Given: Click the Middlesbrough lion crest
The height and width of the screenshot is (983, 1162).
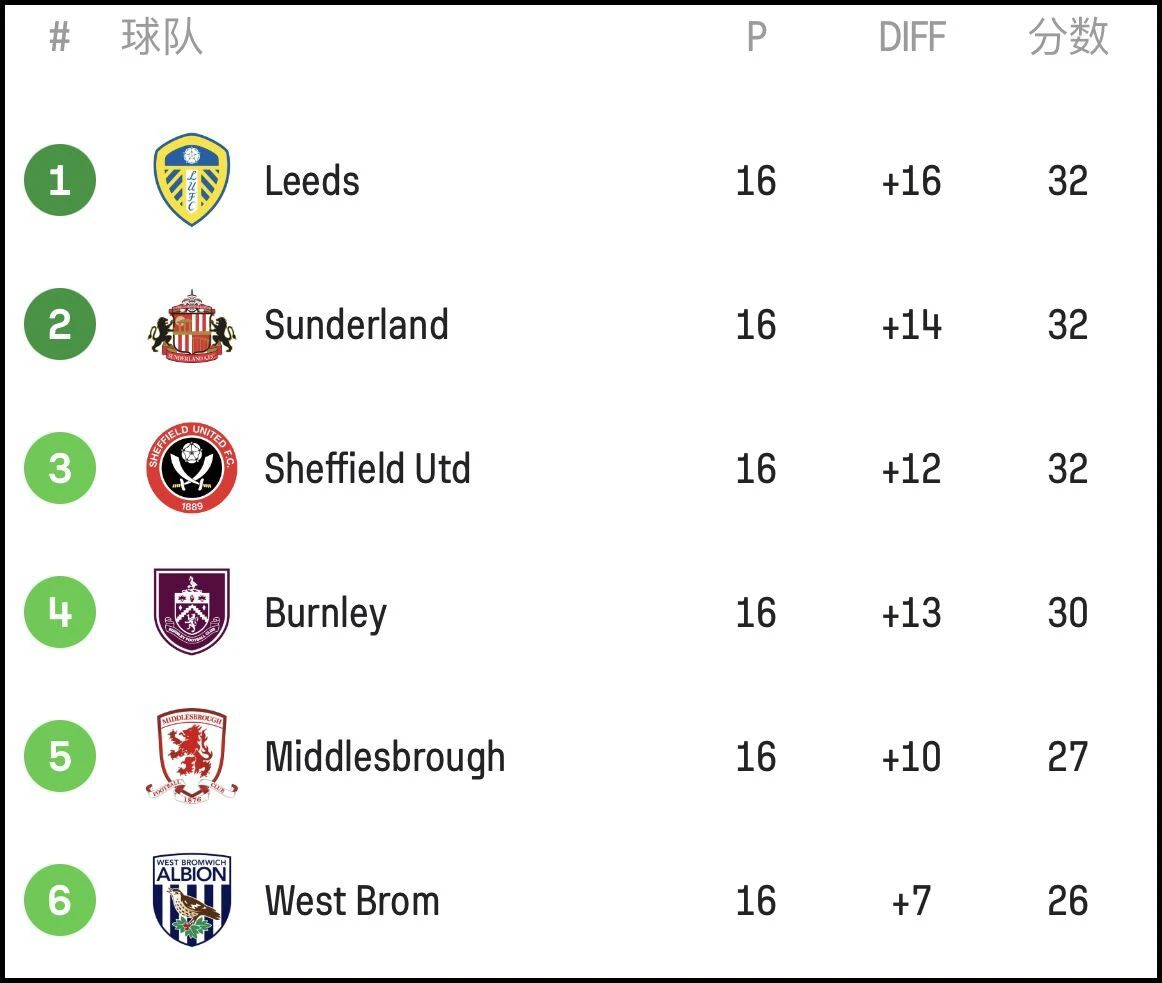Looking at the screenshot, I should click(192, 755).
